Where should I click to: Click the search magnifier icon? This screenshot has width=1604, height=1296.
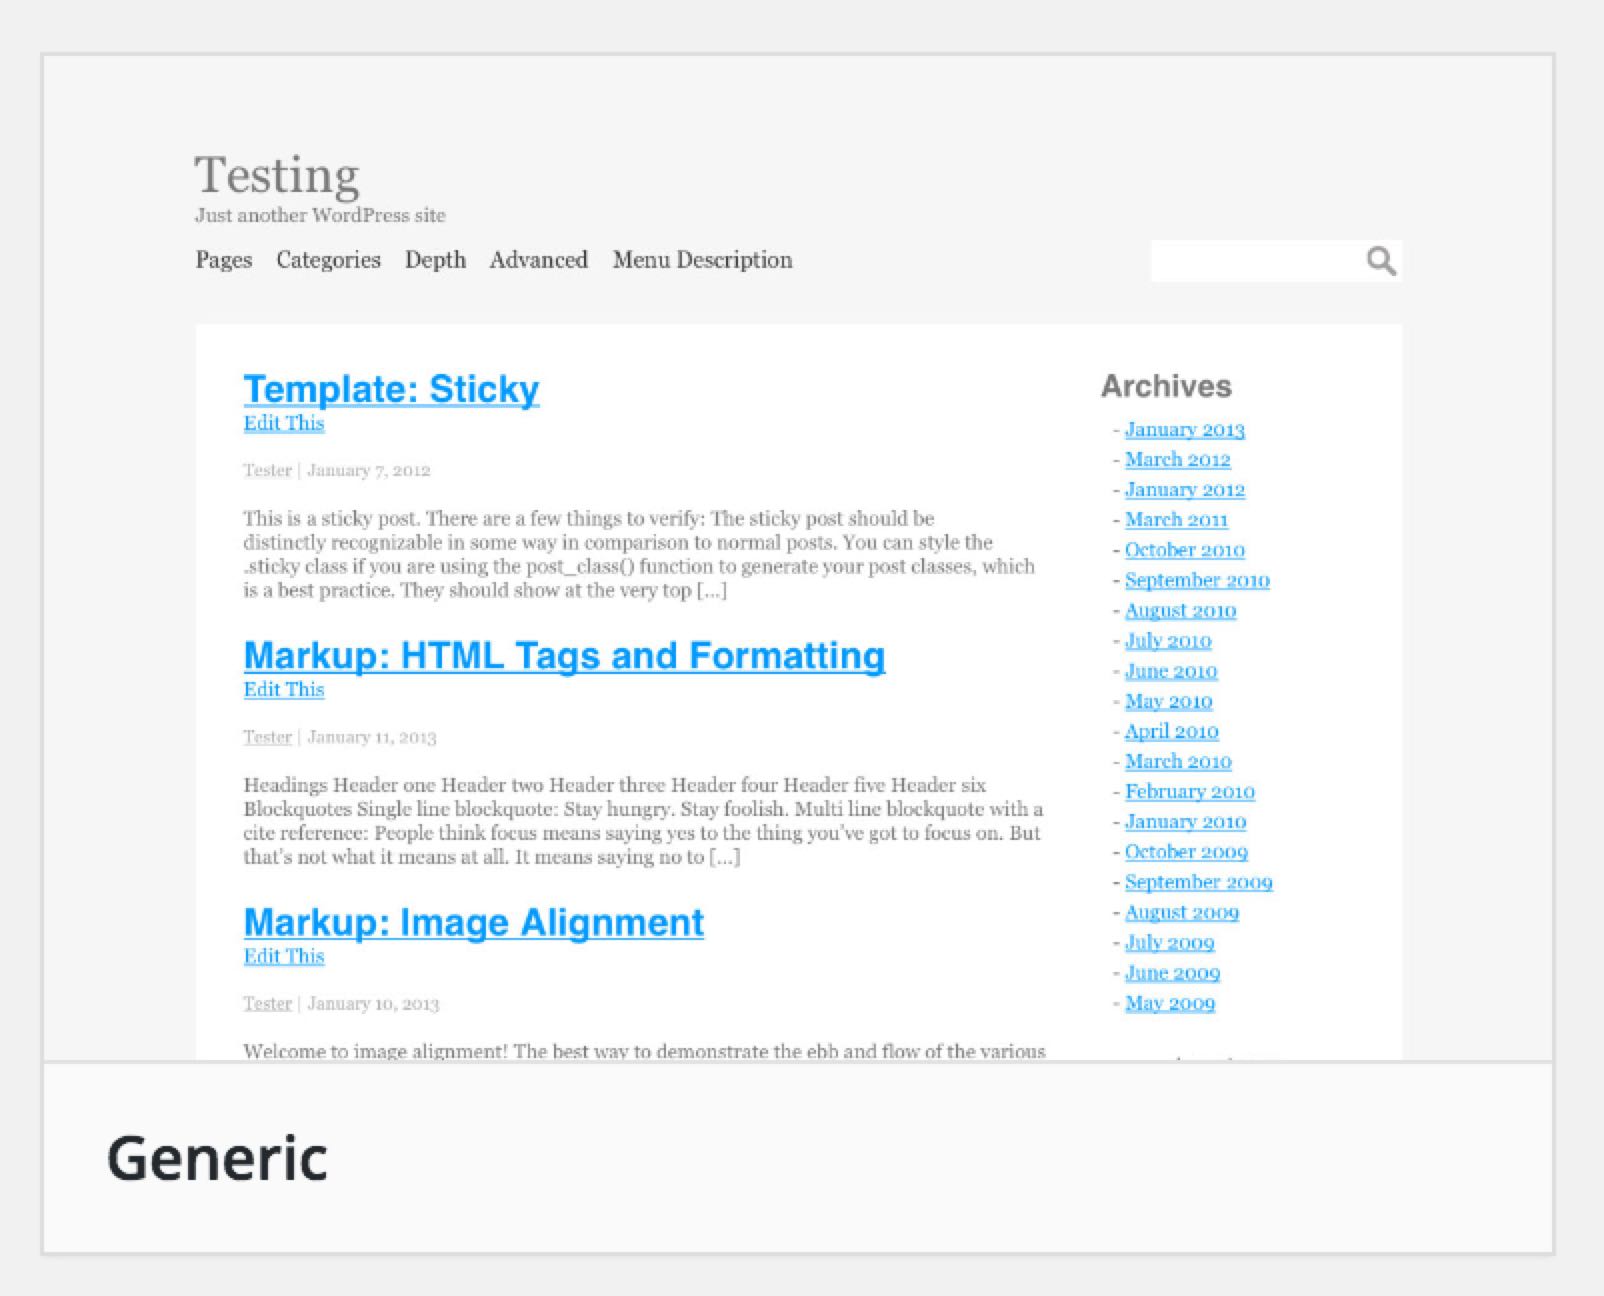[1381, 261]
